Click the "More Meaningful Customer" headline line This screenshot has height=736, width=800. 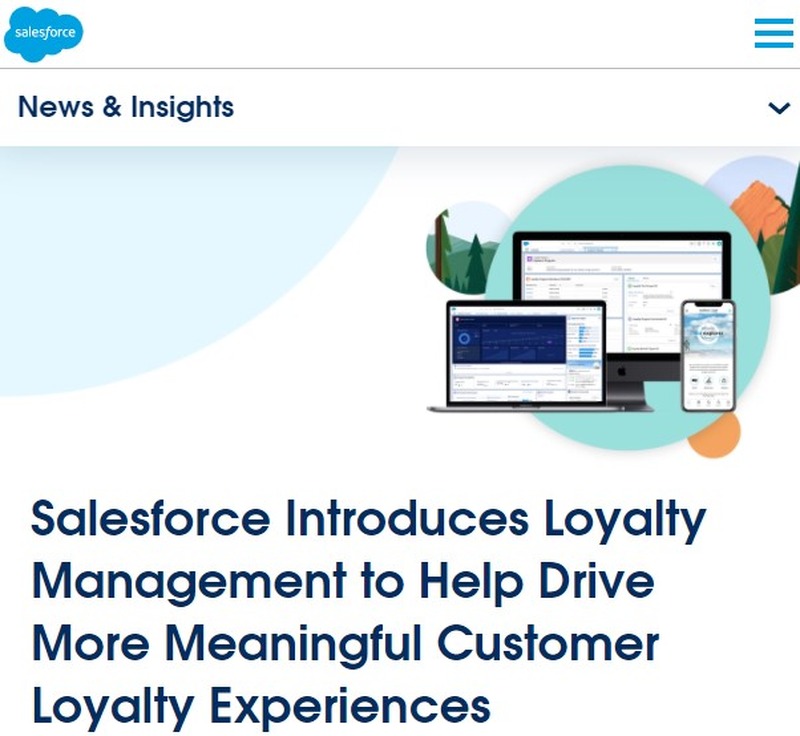tap(345, 644)
